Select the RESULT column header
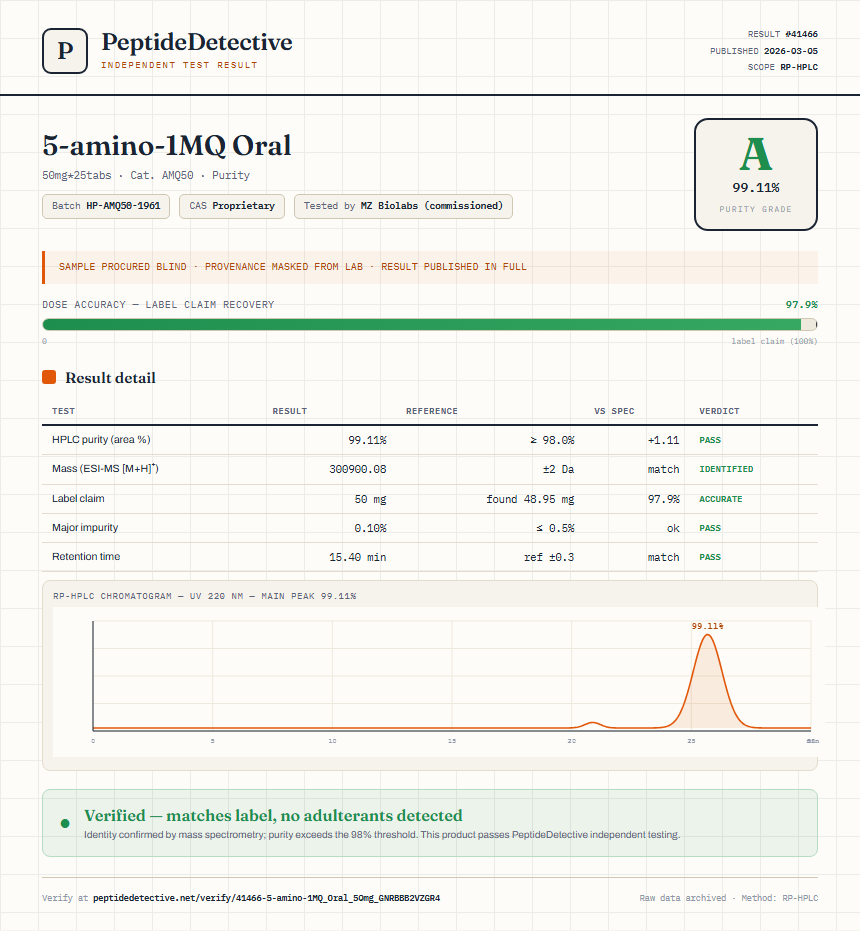This screenshot has height=931, width=860. [x=290, y=411]
